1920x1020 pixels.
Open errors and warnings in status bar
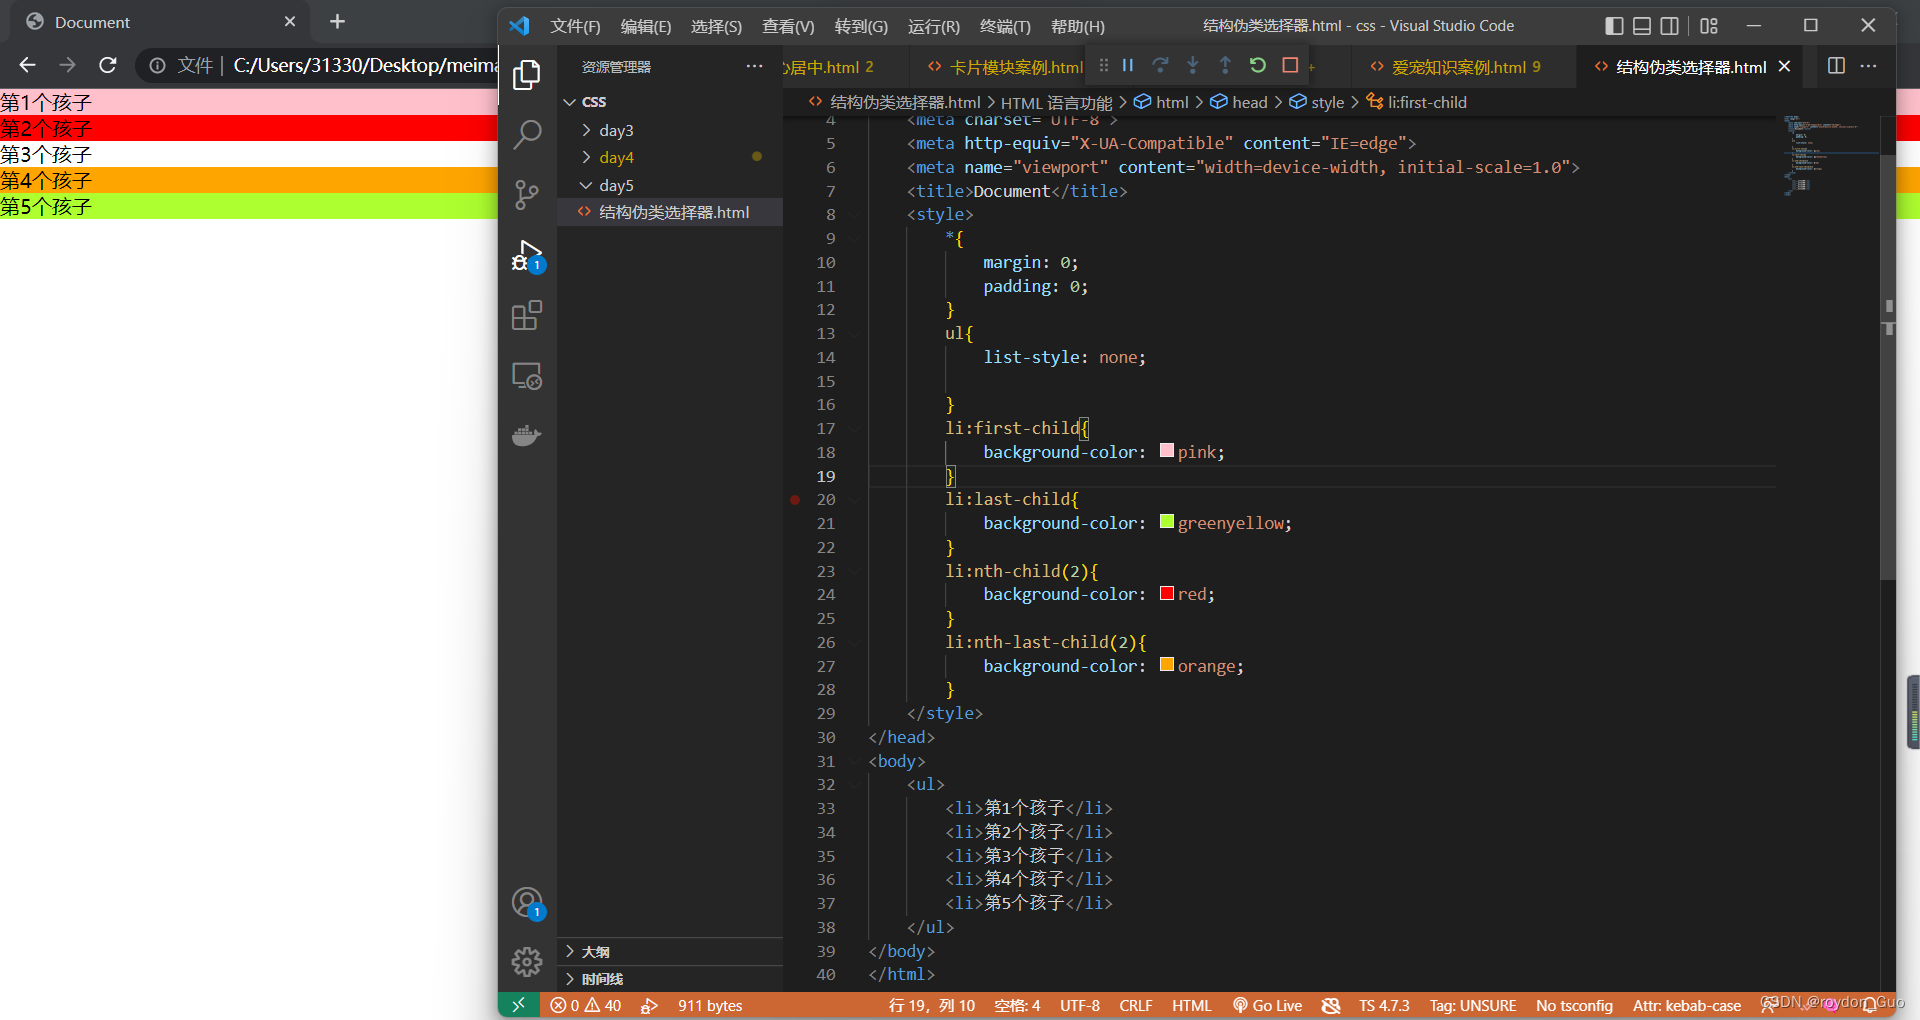pos(586,1005)
